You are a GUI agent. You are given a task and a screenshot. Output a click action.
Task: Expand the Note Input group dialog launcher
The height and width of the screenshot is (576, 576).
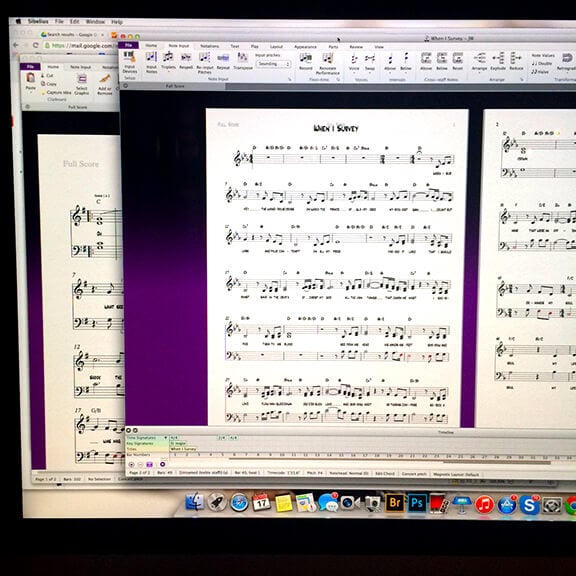(289, 79)
